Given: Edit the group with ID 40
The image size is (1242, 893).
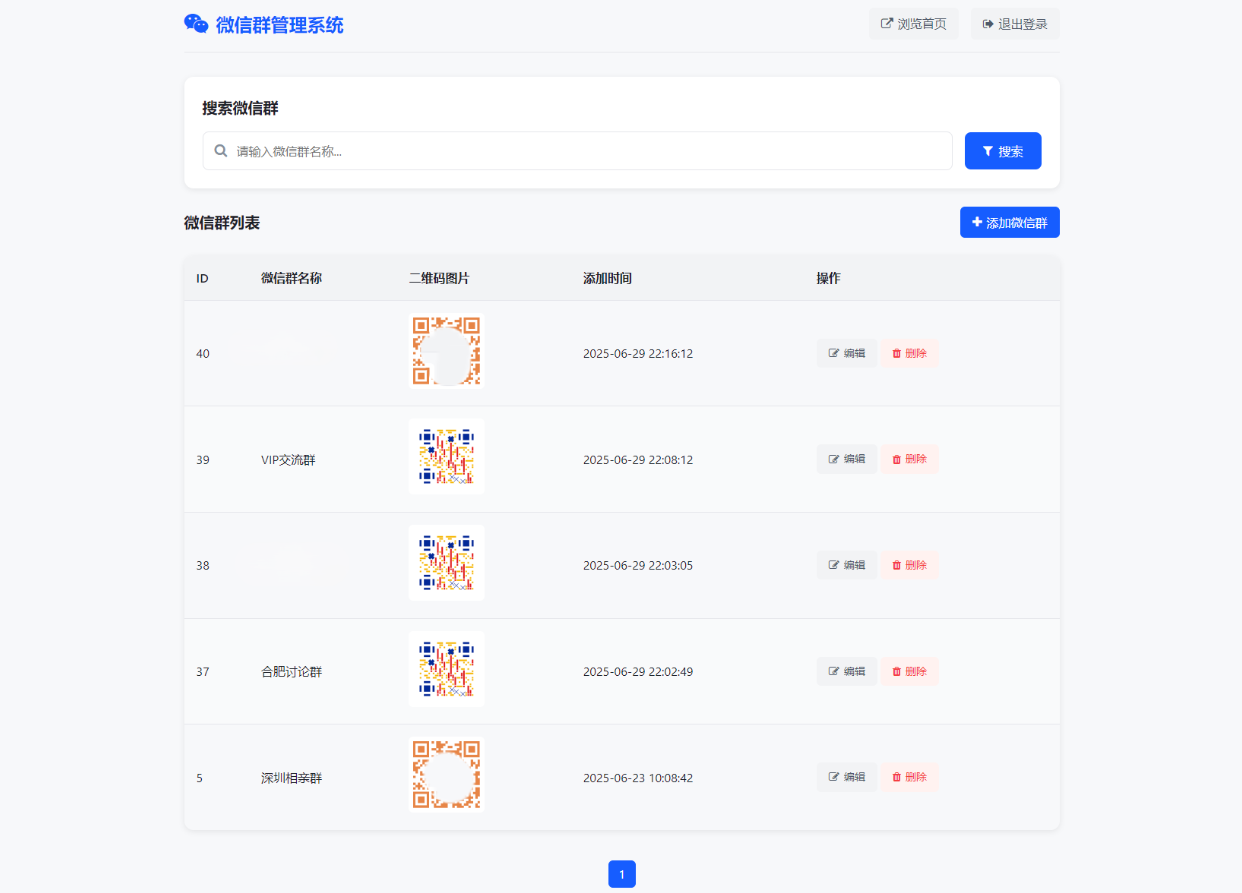Looking at the screenshot, I should [x=847, y=353].
